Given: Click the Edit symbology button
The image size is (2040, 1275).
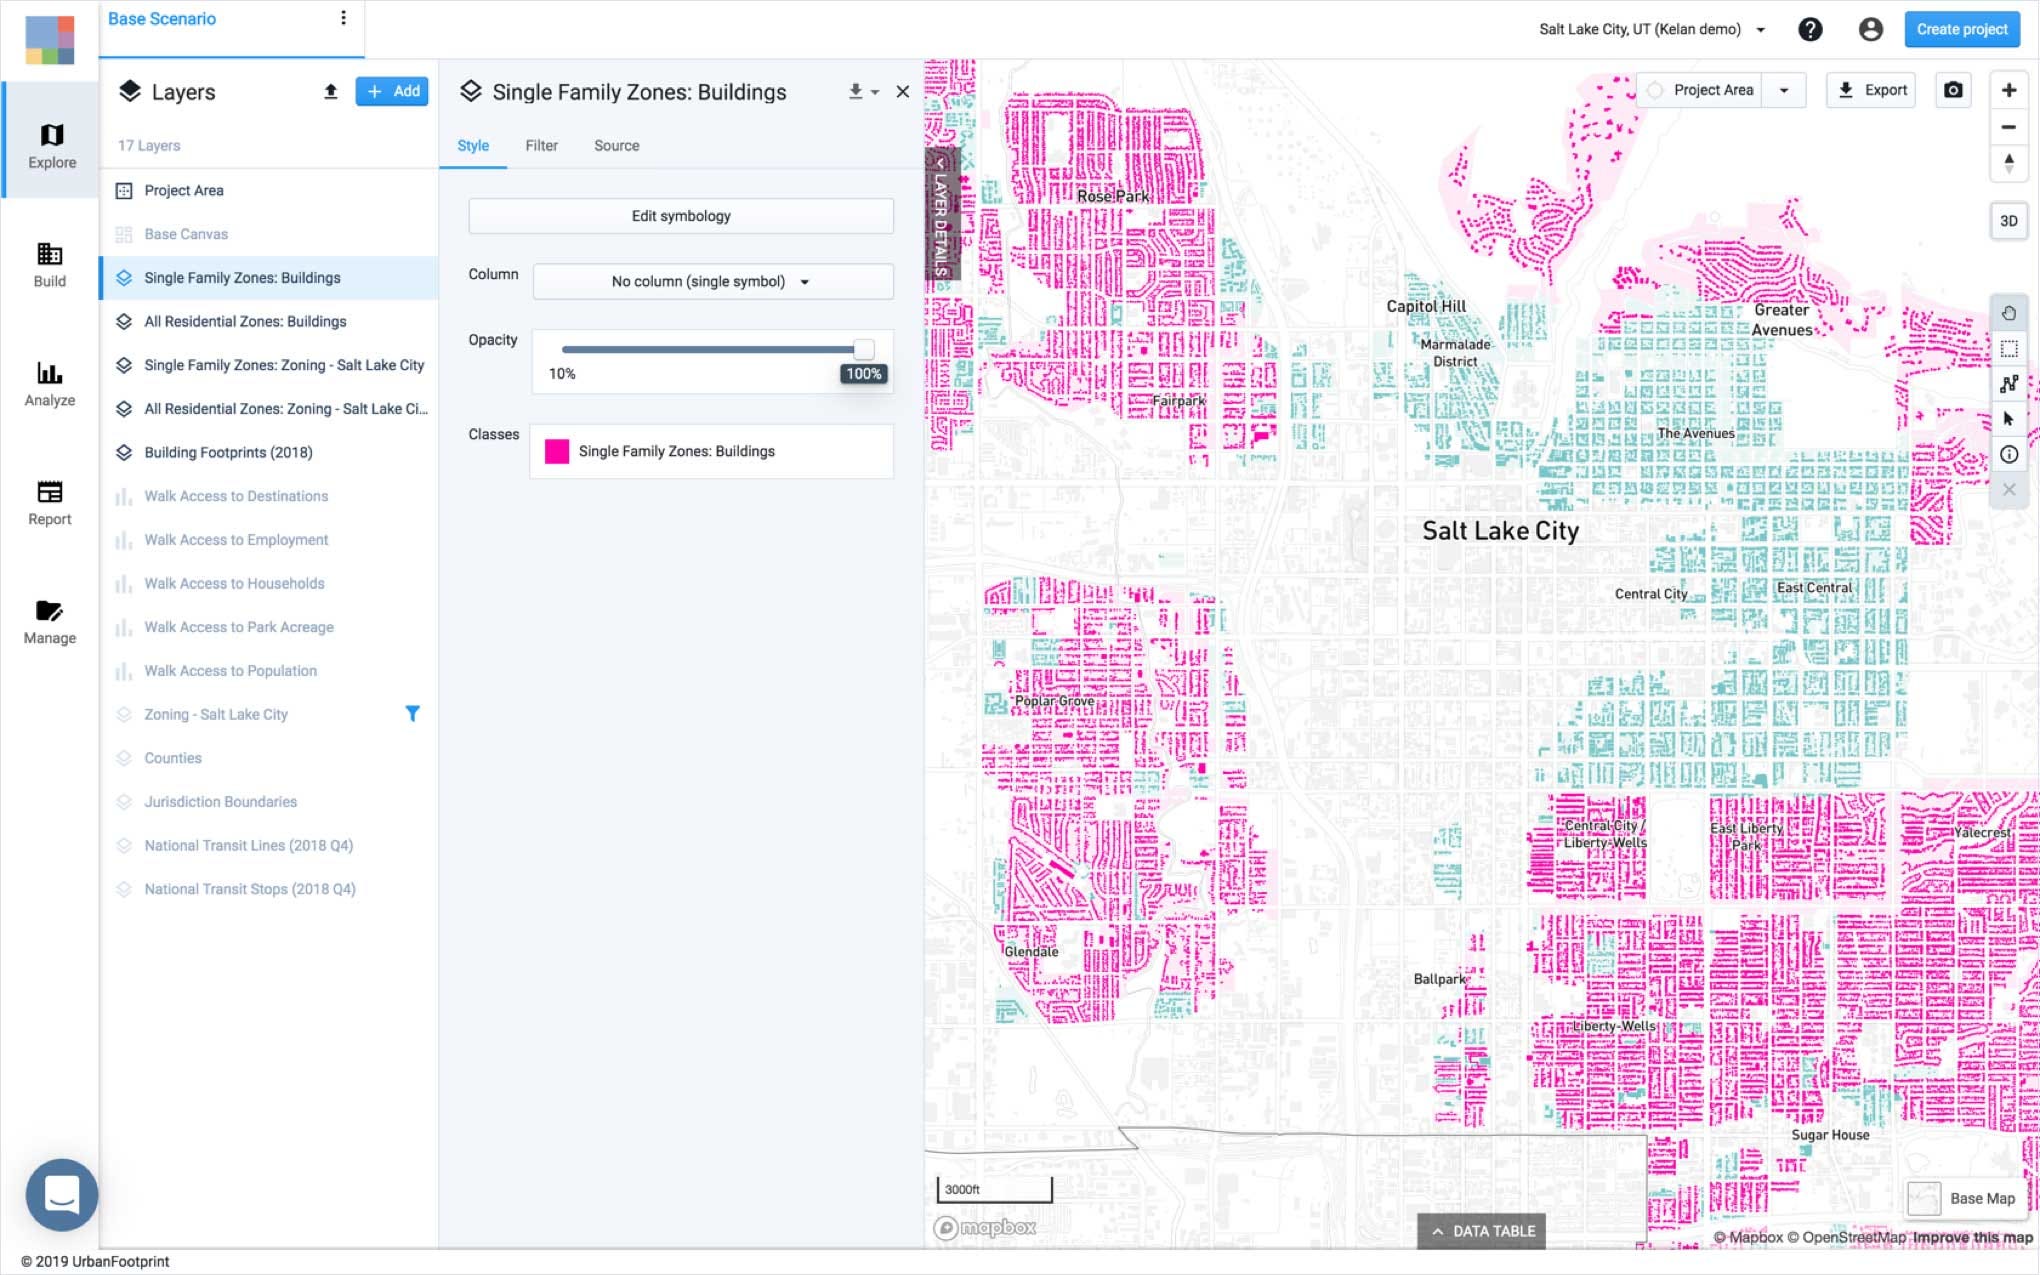Looking at the screenshot, I should [680, 215].
